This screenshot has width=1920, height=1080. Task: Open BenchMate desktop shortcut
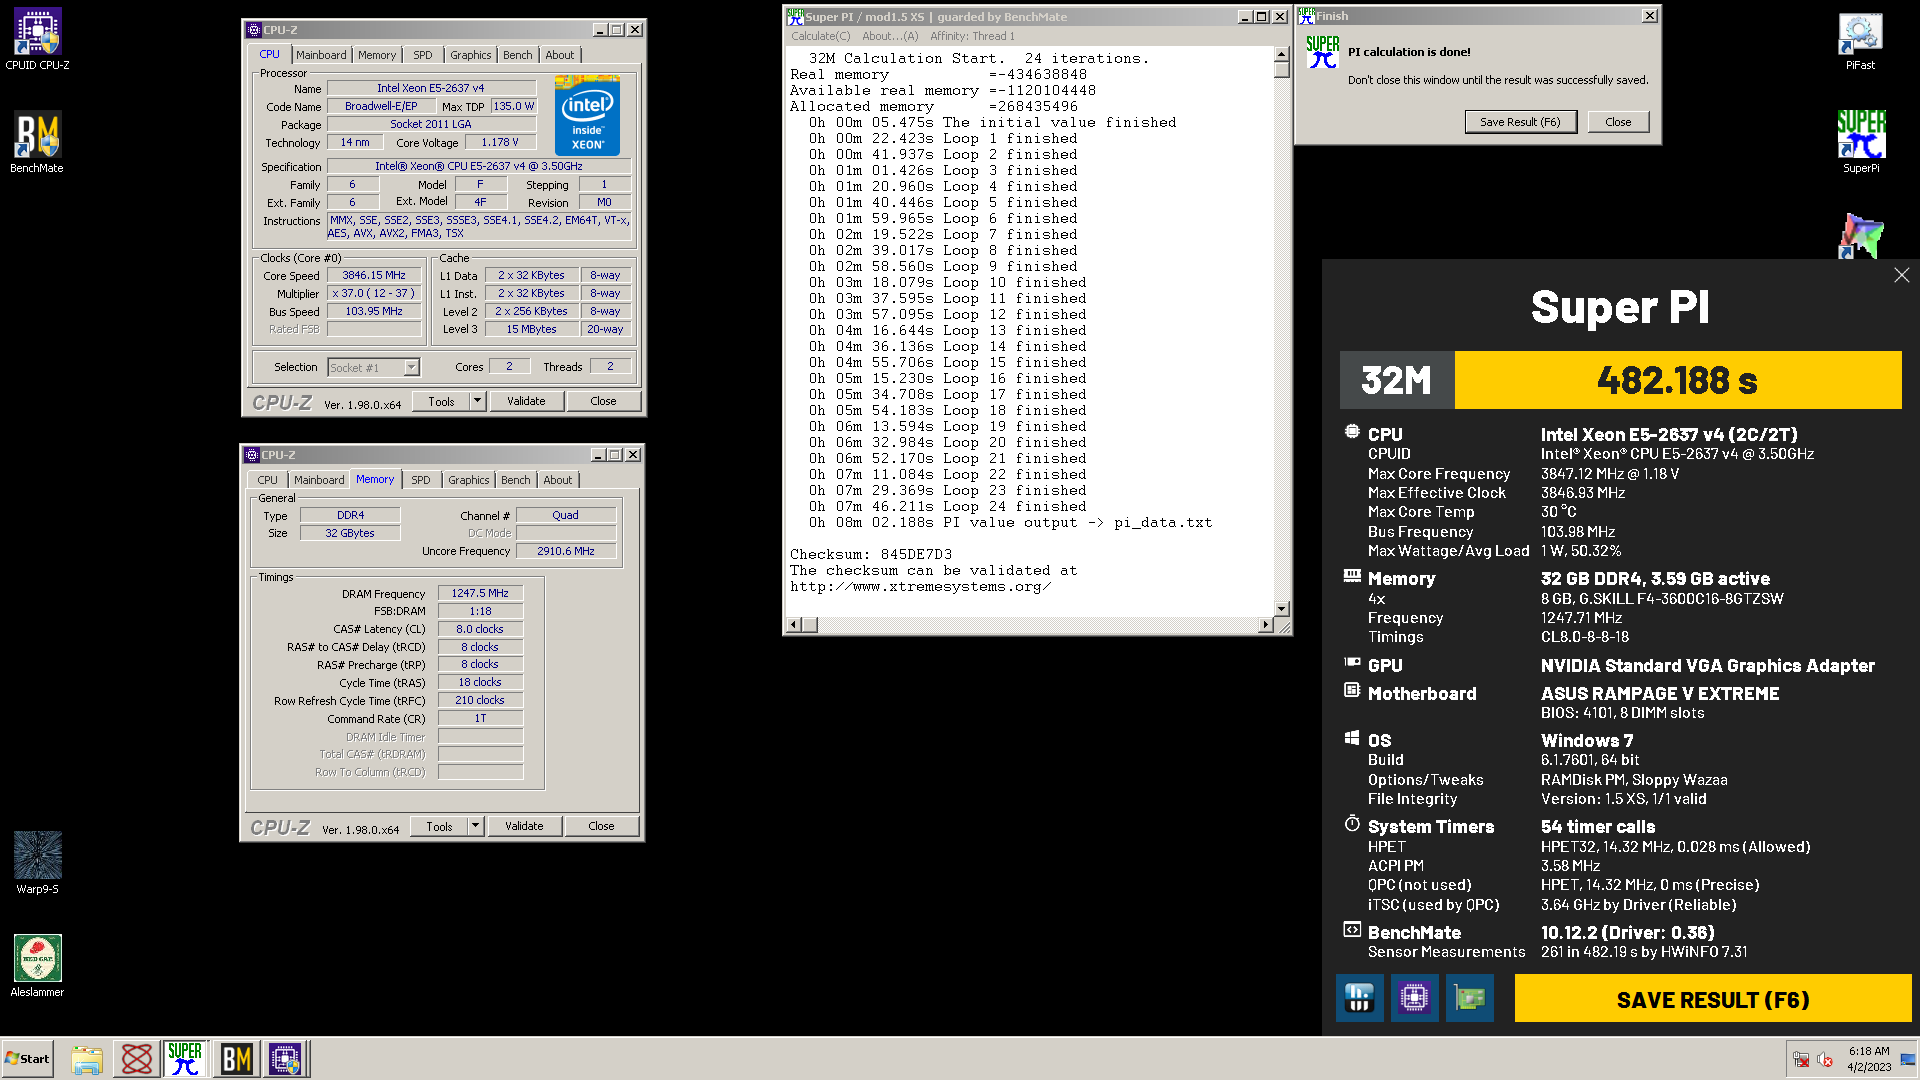[x=37, y=142]
